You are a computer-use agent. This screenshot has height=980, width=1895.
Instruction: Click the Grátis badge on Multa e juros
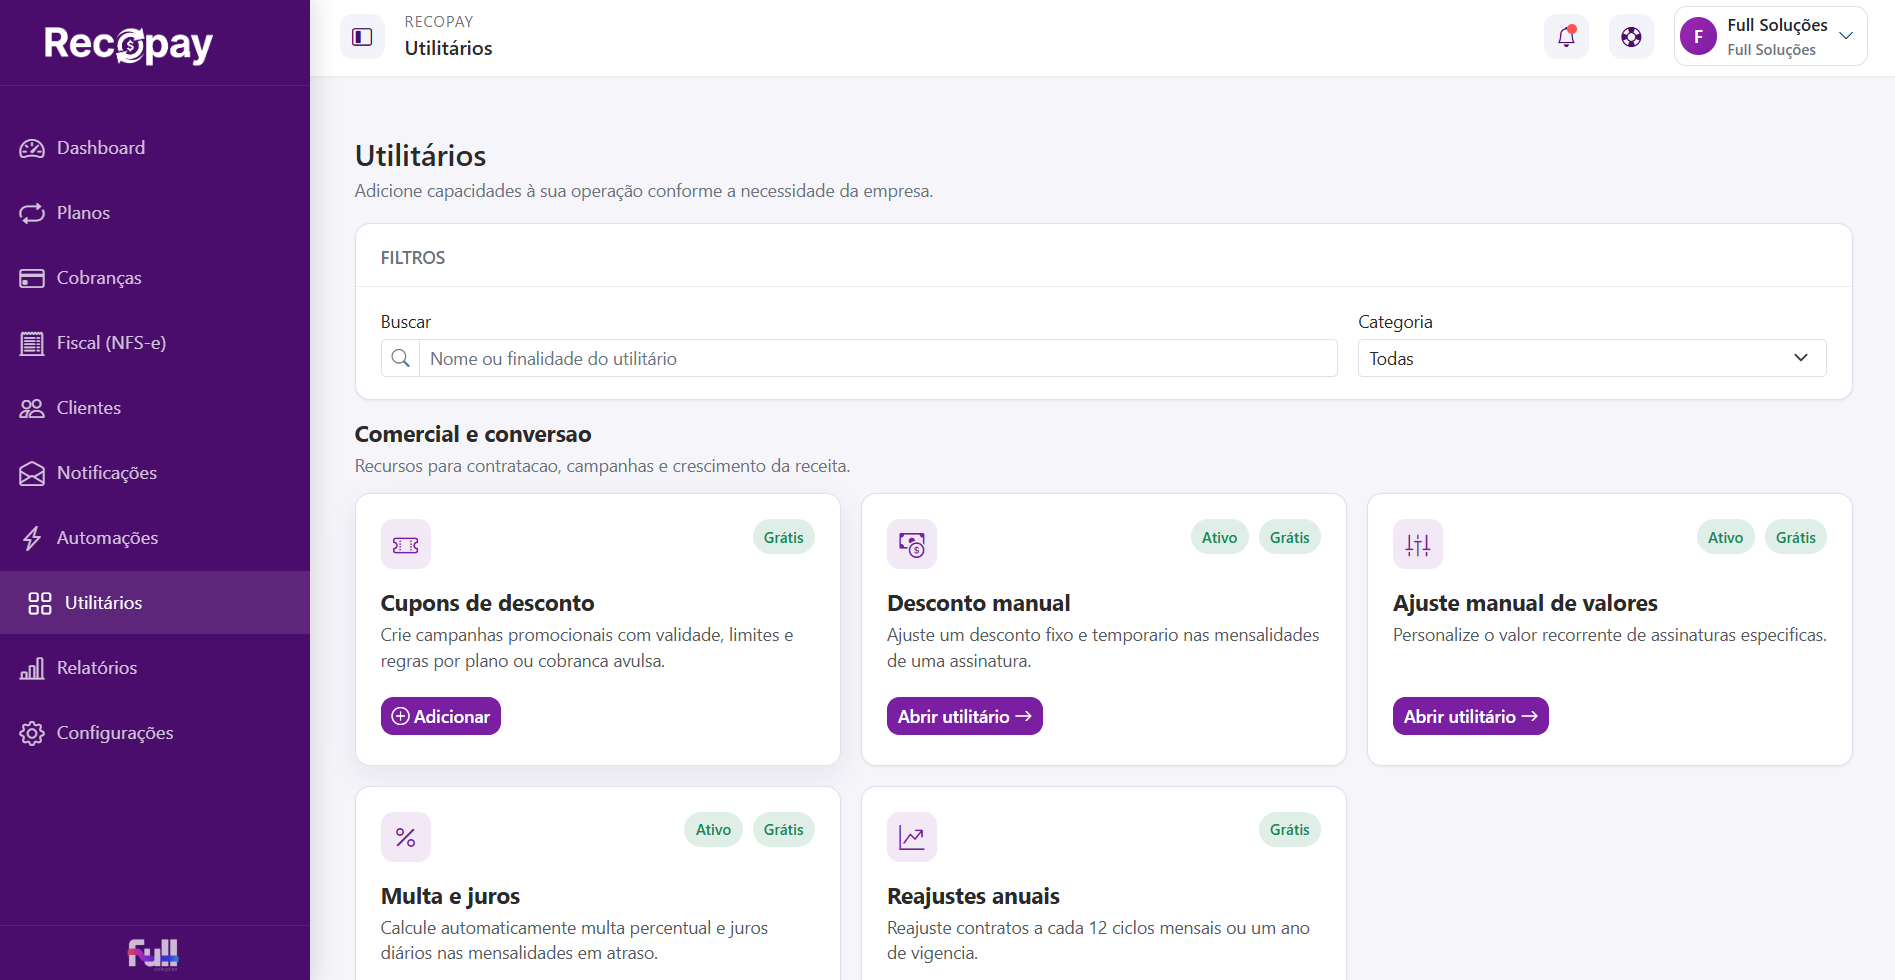[784, 830]
